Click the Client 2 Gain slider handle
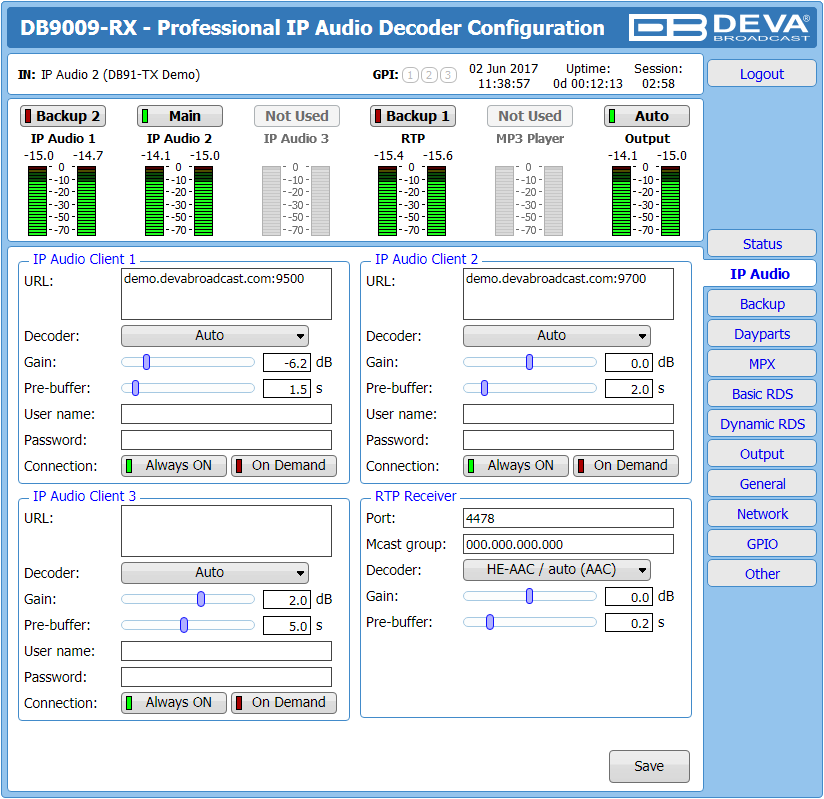The height and width of the screenshot is (799, 824). click(x=530, y=362)
